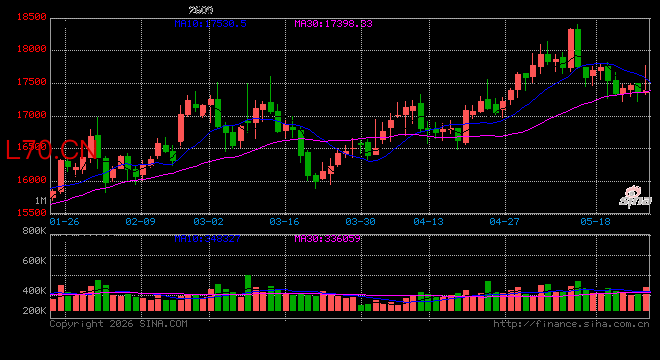Click the 04-13 date axis label
Viewport: 660px width, 360px height.
point(428,221)
